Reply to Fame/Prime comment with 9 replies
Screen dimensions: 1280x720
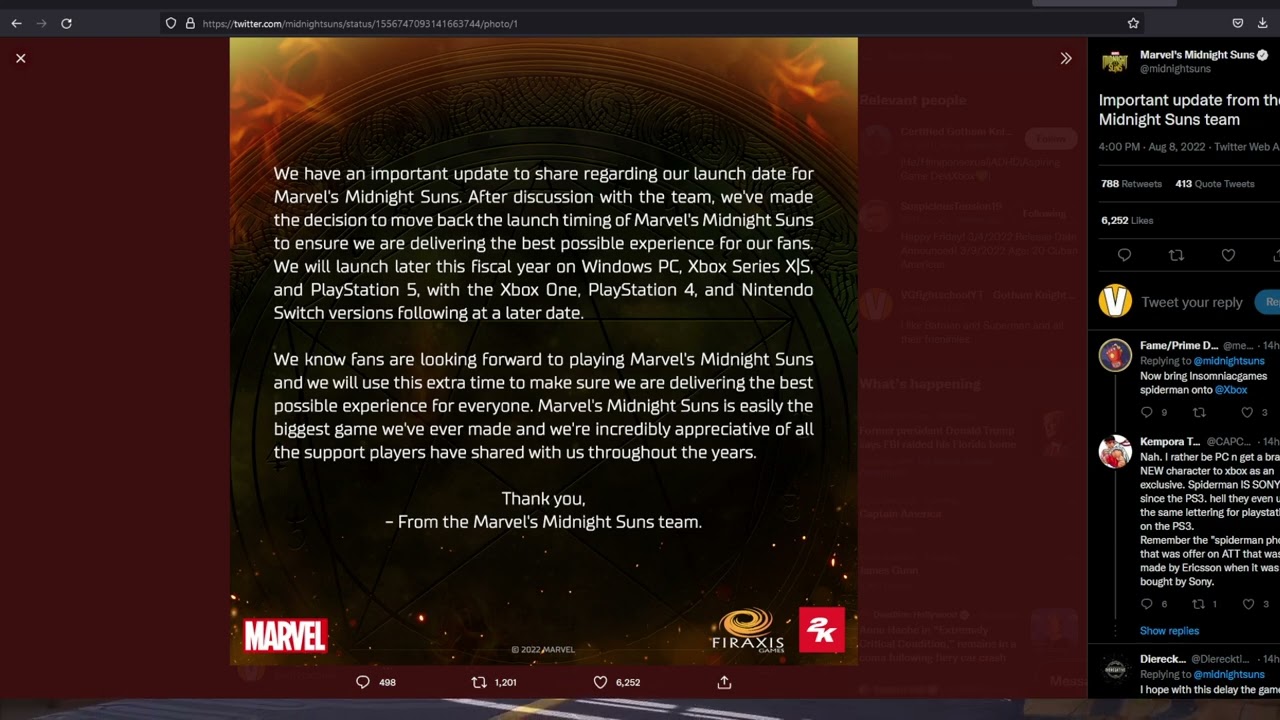coord(1147,412)
